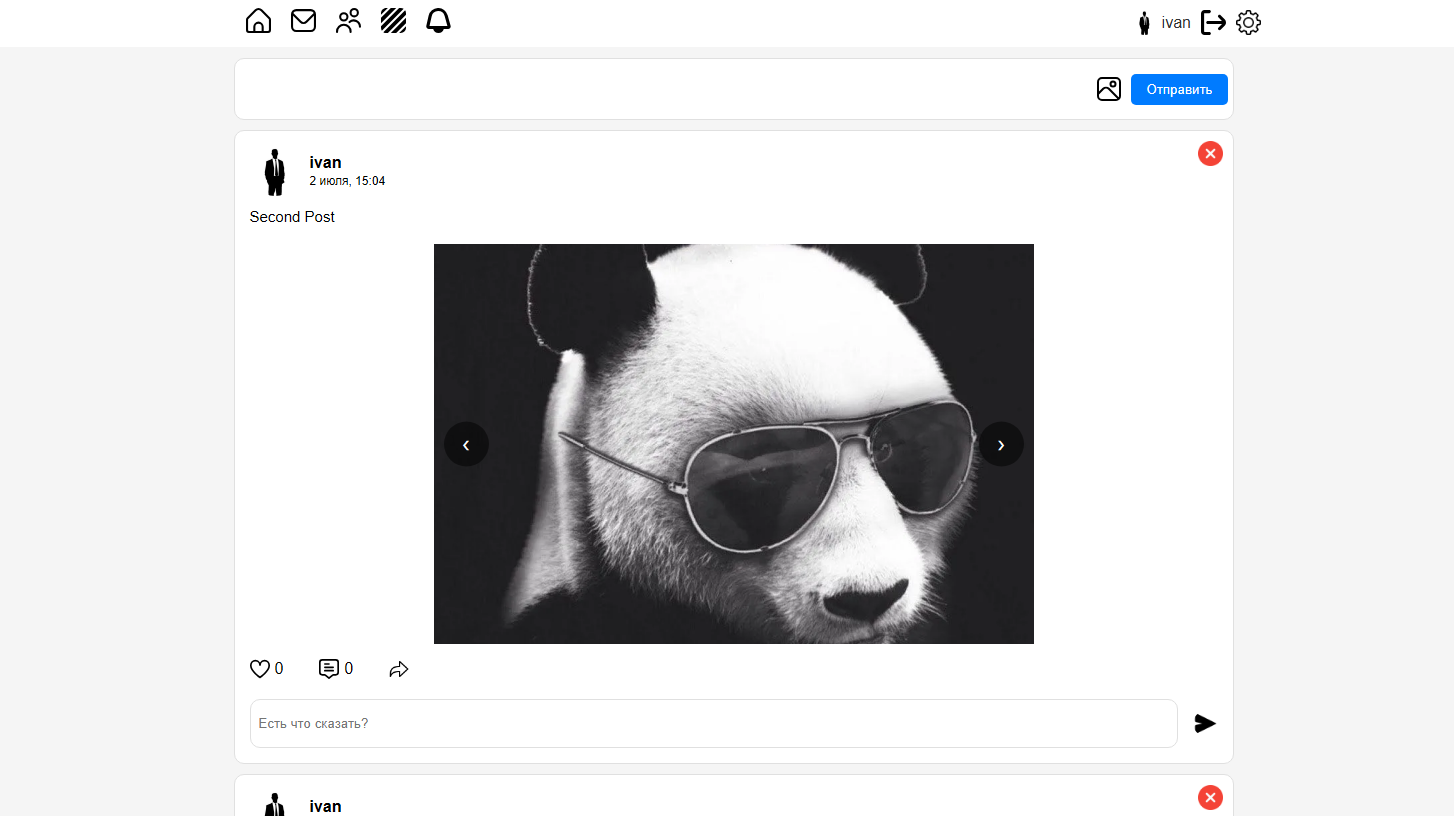
Task: Open the home feed icon
Action: 258,21
